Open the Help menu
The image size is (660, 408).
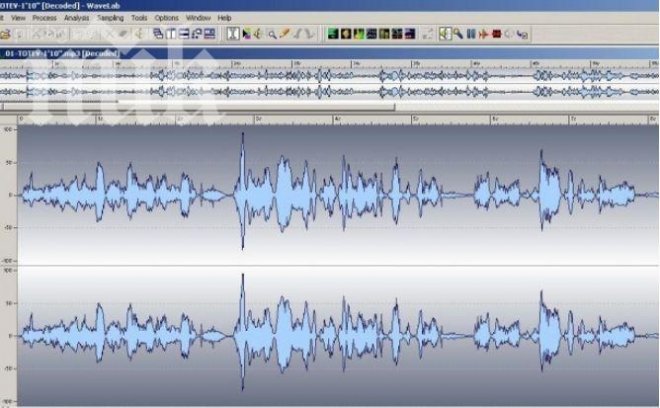(224, 18)
